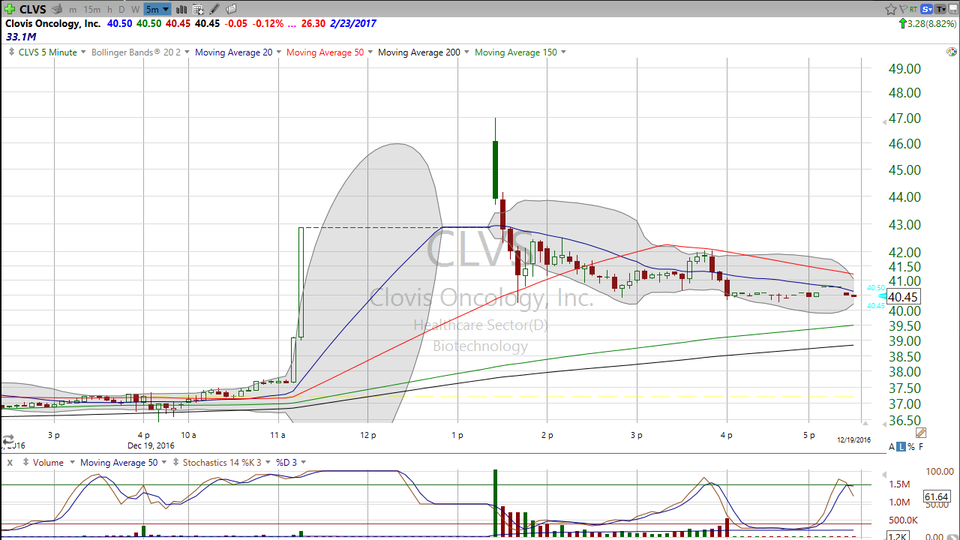Click the small triangle marker near 47.00

(883, 122)
